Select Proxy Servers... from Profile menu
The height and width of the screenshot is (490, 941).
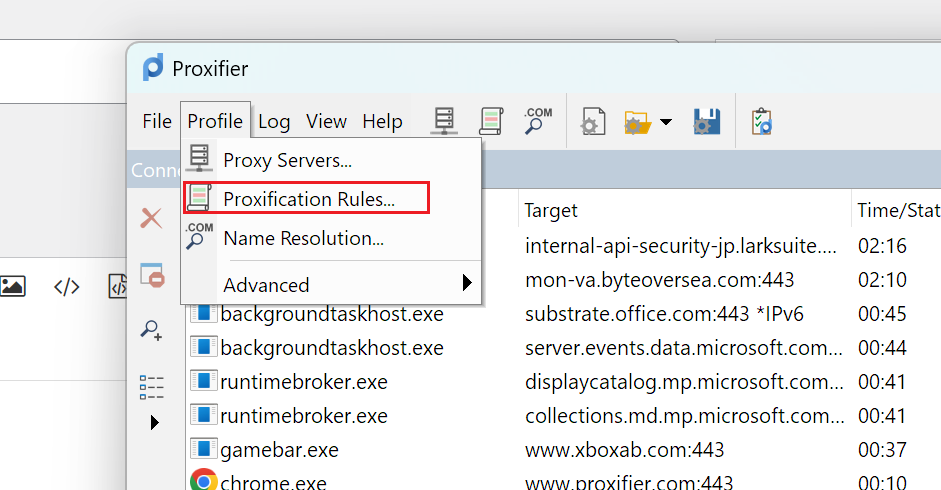coord(331,160)
